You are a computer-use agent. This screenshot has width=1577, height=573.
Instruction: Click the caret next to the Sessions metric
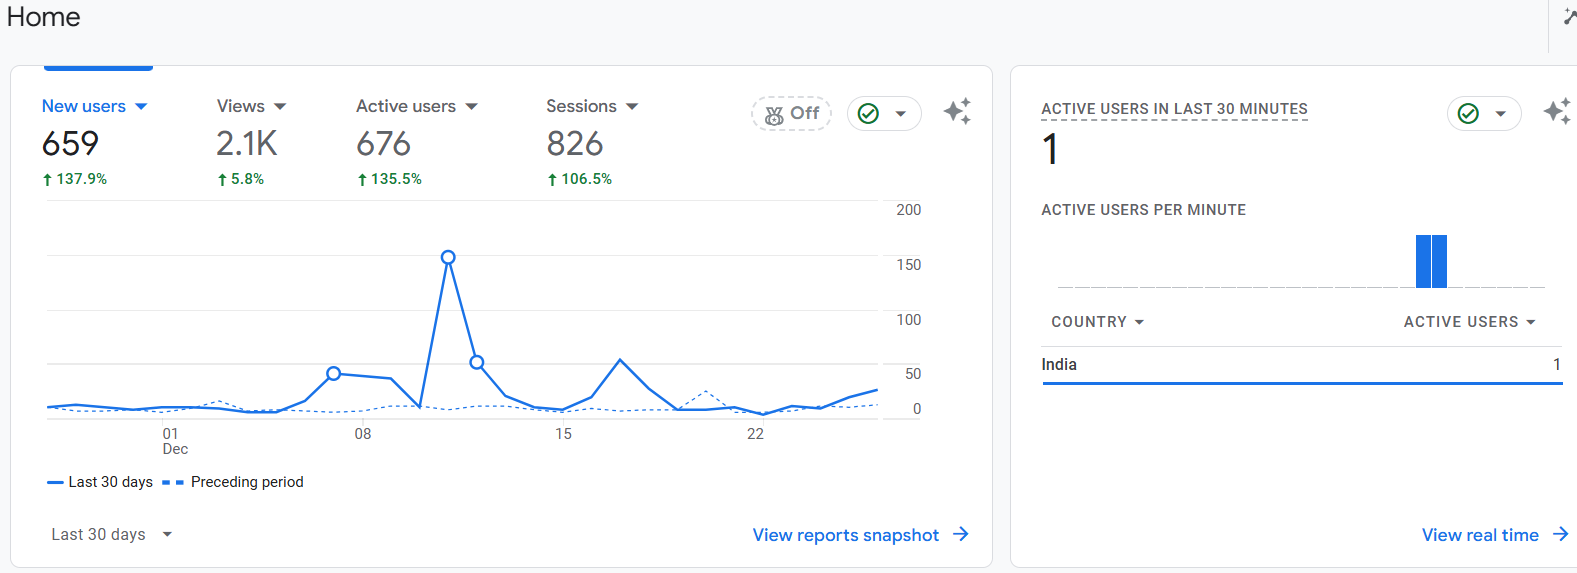(x=632, y=107)
